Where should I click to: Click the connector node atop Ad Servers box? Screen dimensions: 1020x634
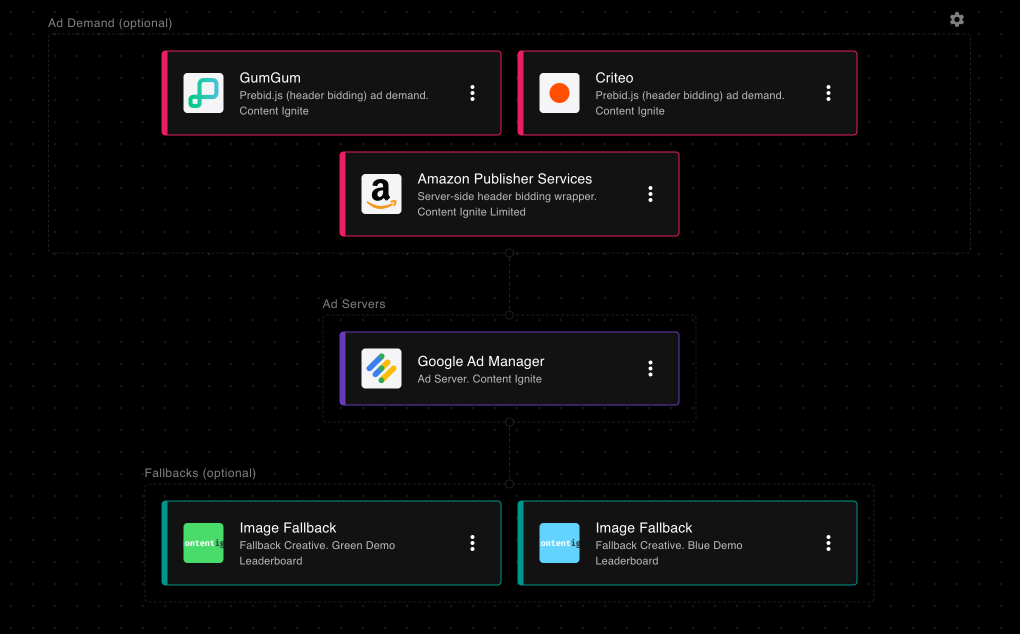[x=509, y=315]
